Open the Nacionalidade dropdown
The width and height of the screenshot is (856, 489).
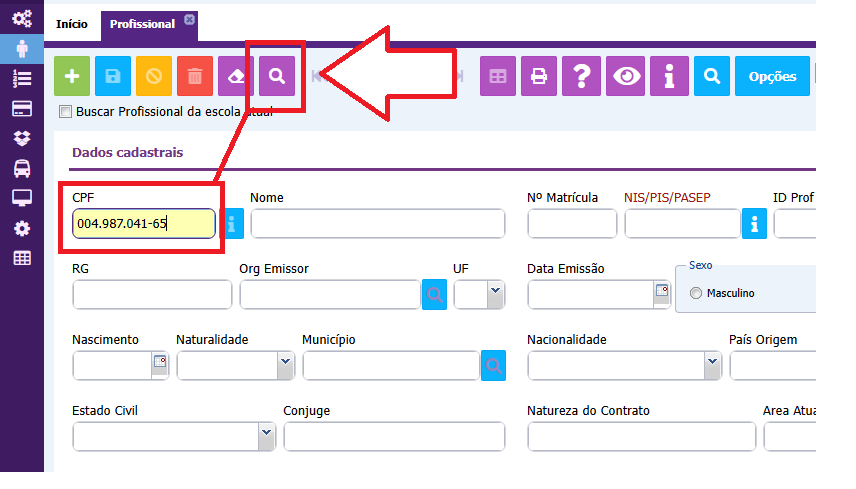pos(711,365)
